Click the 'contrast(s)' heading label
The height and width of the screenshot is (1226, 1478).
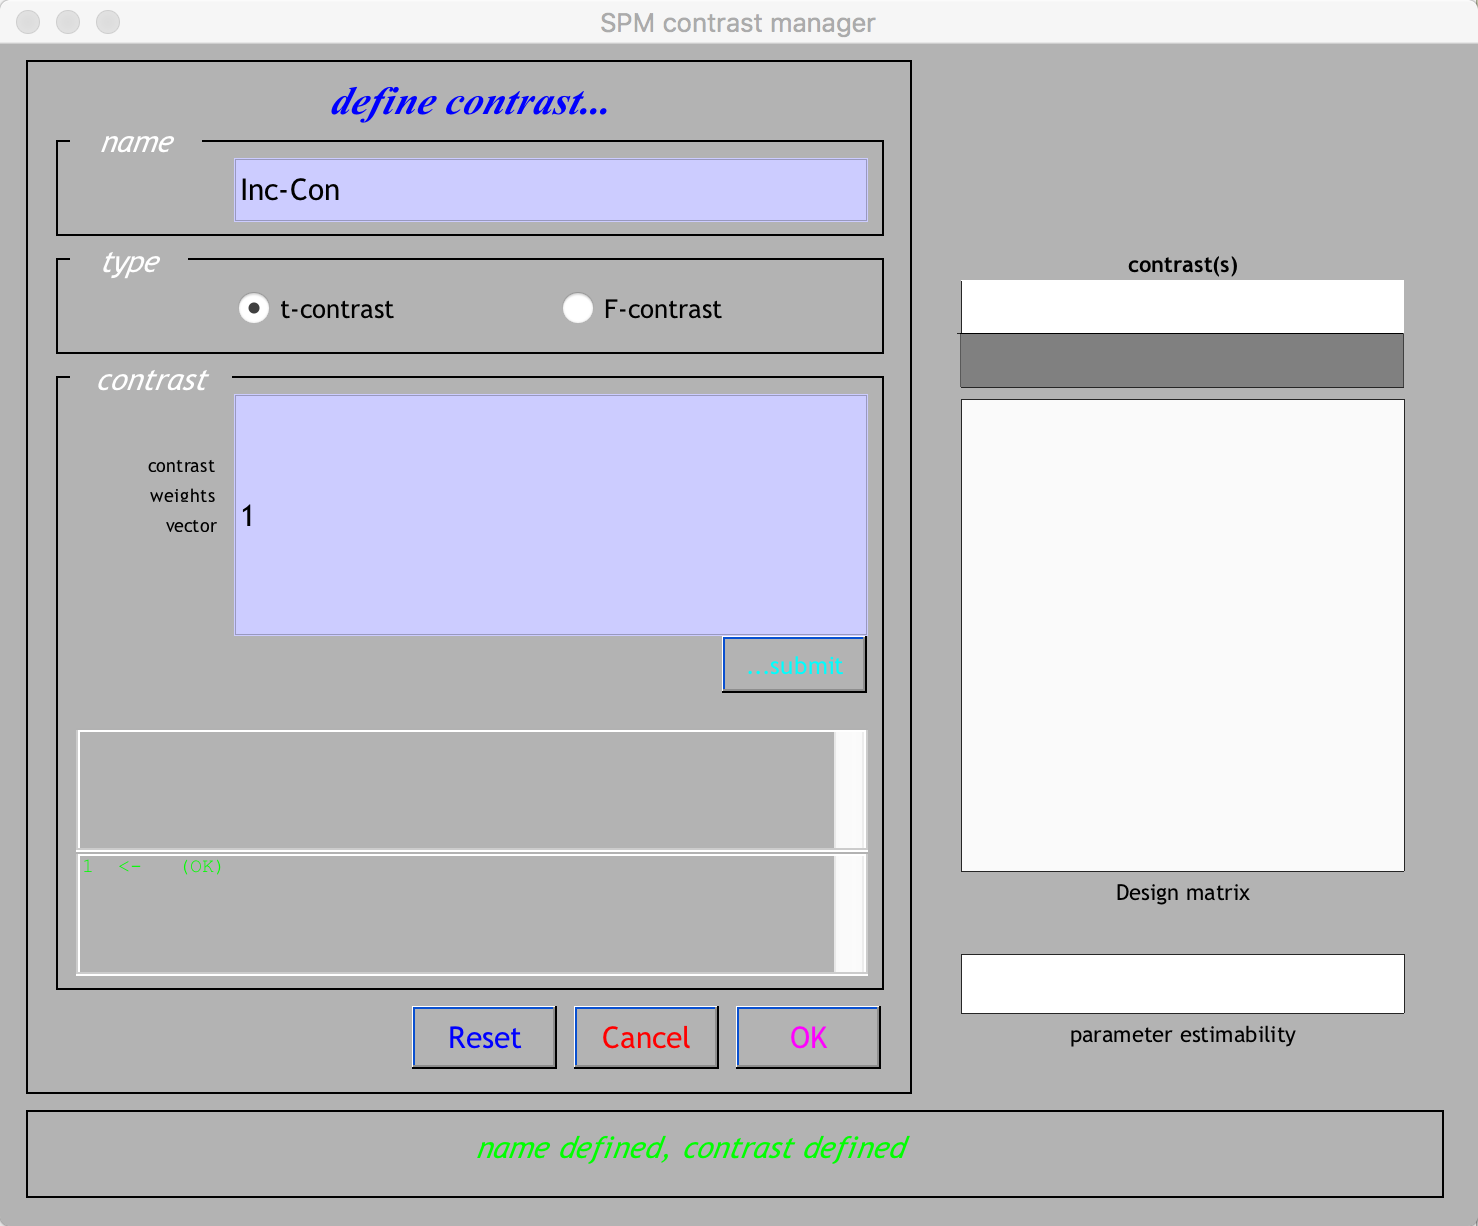pyautogui.click(x=1182, y=265)
